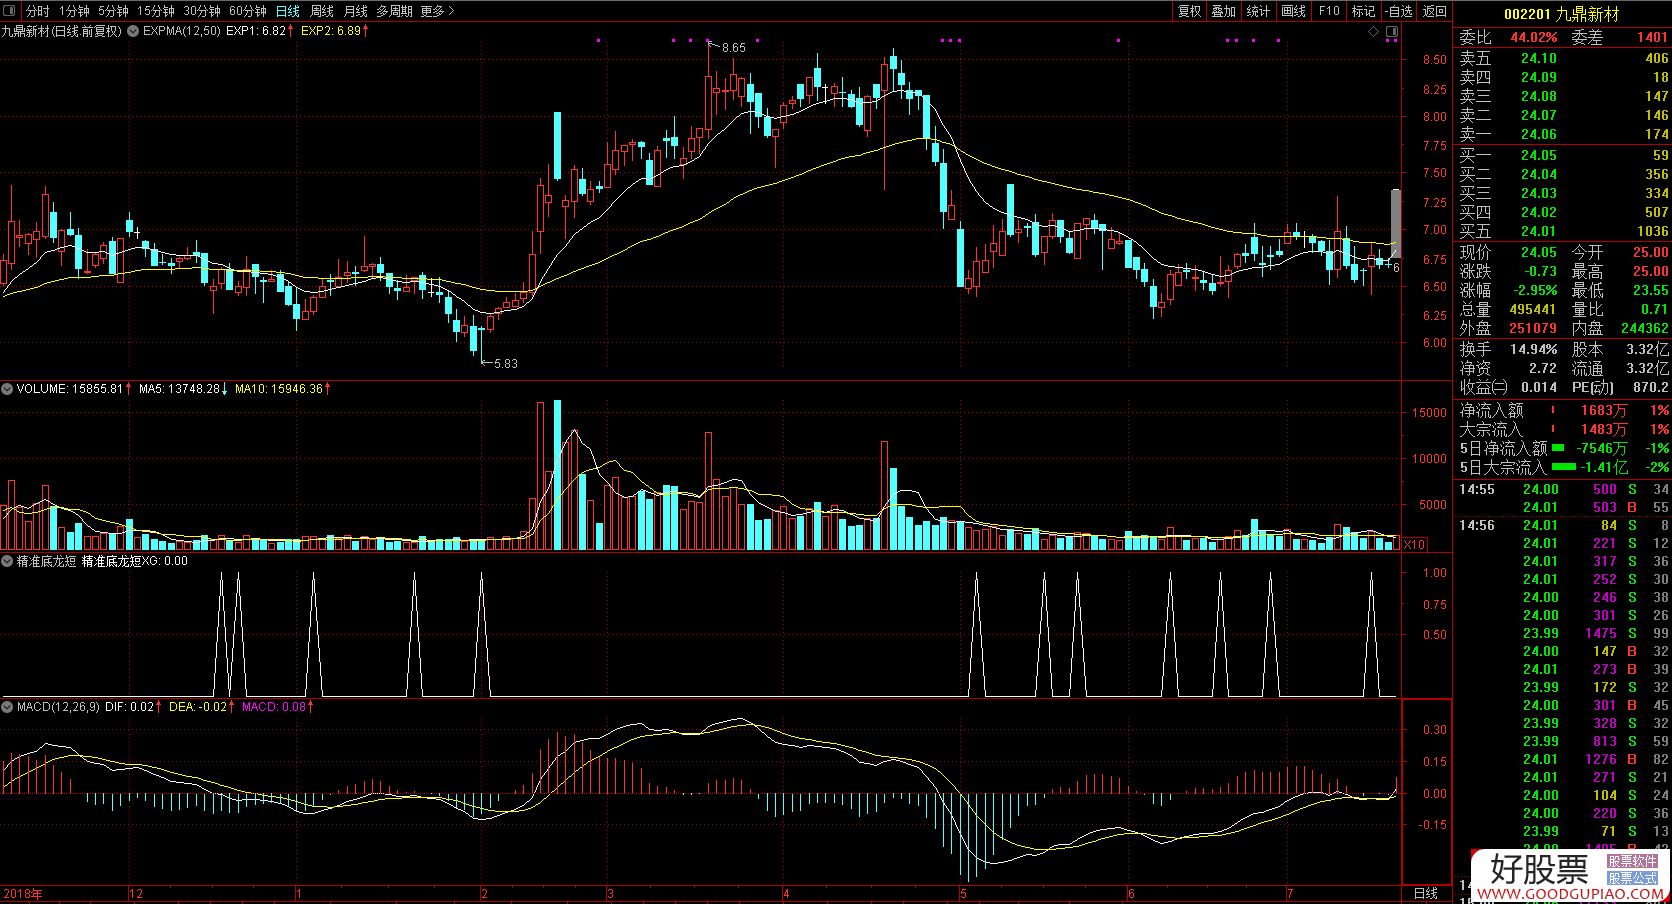Open F10 company information
The height and width of the screenshot is (904, 1672).
1328,11
